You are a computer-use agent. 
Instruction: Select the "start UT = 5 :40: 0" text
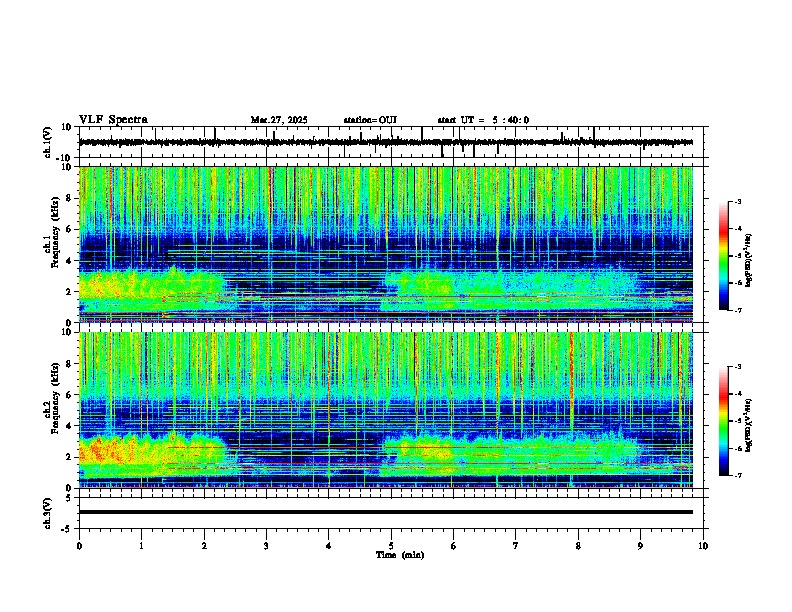[x=483, y=120]
